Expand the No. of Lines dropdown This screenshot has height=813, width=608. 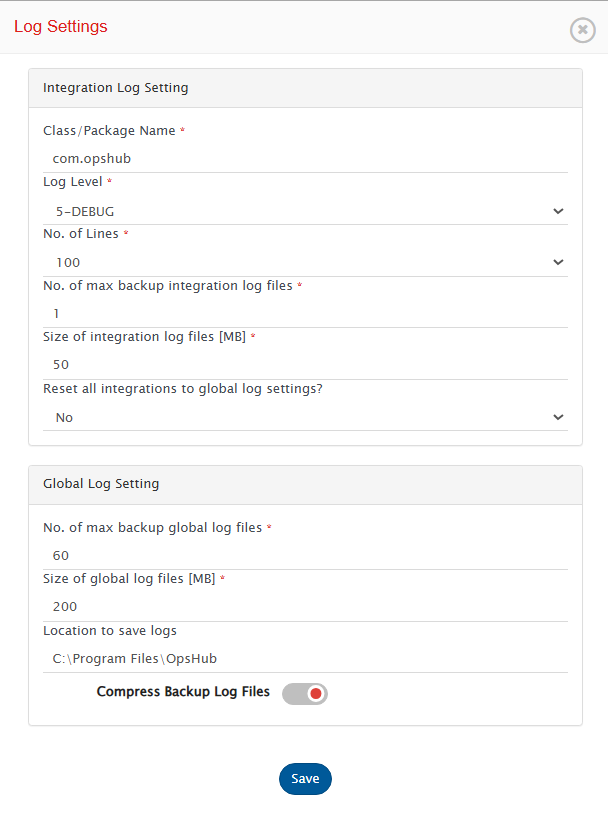(x=305, y=263)
